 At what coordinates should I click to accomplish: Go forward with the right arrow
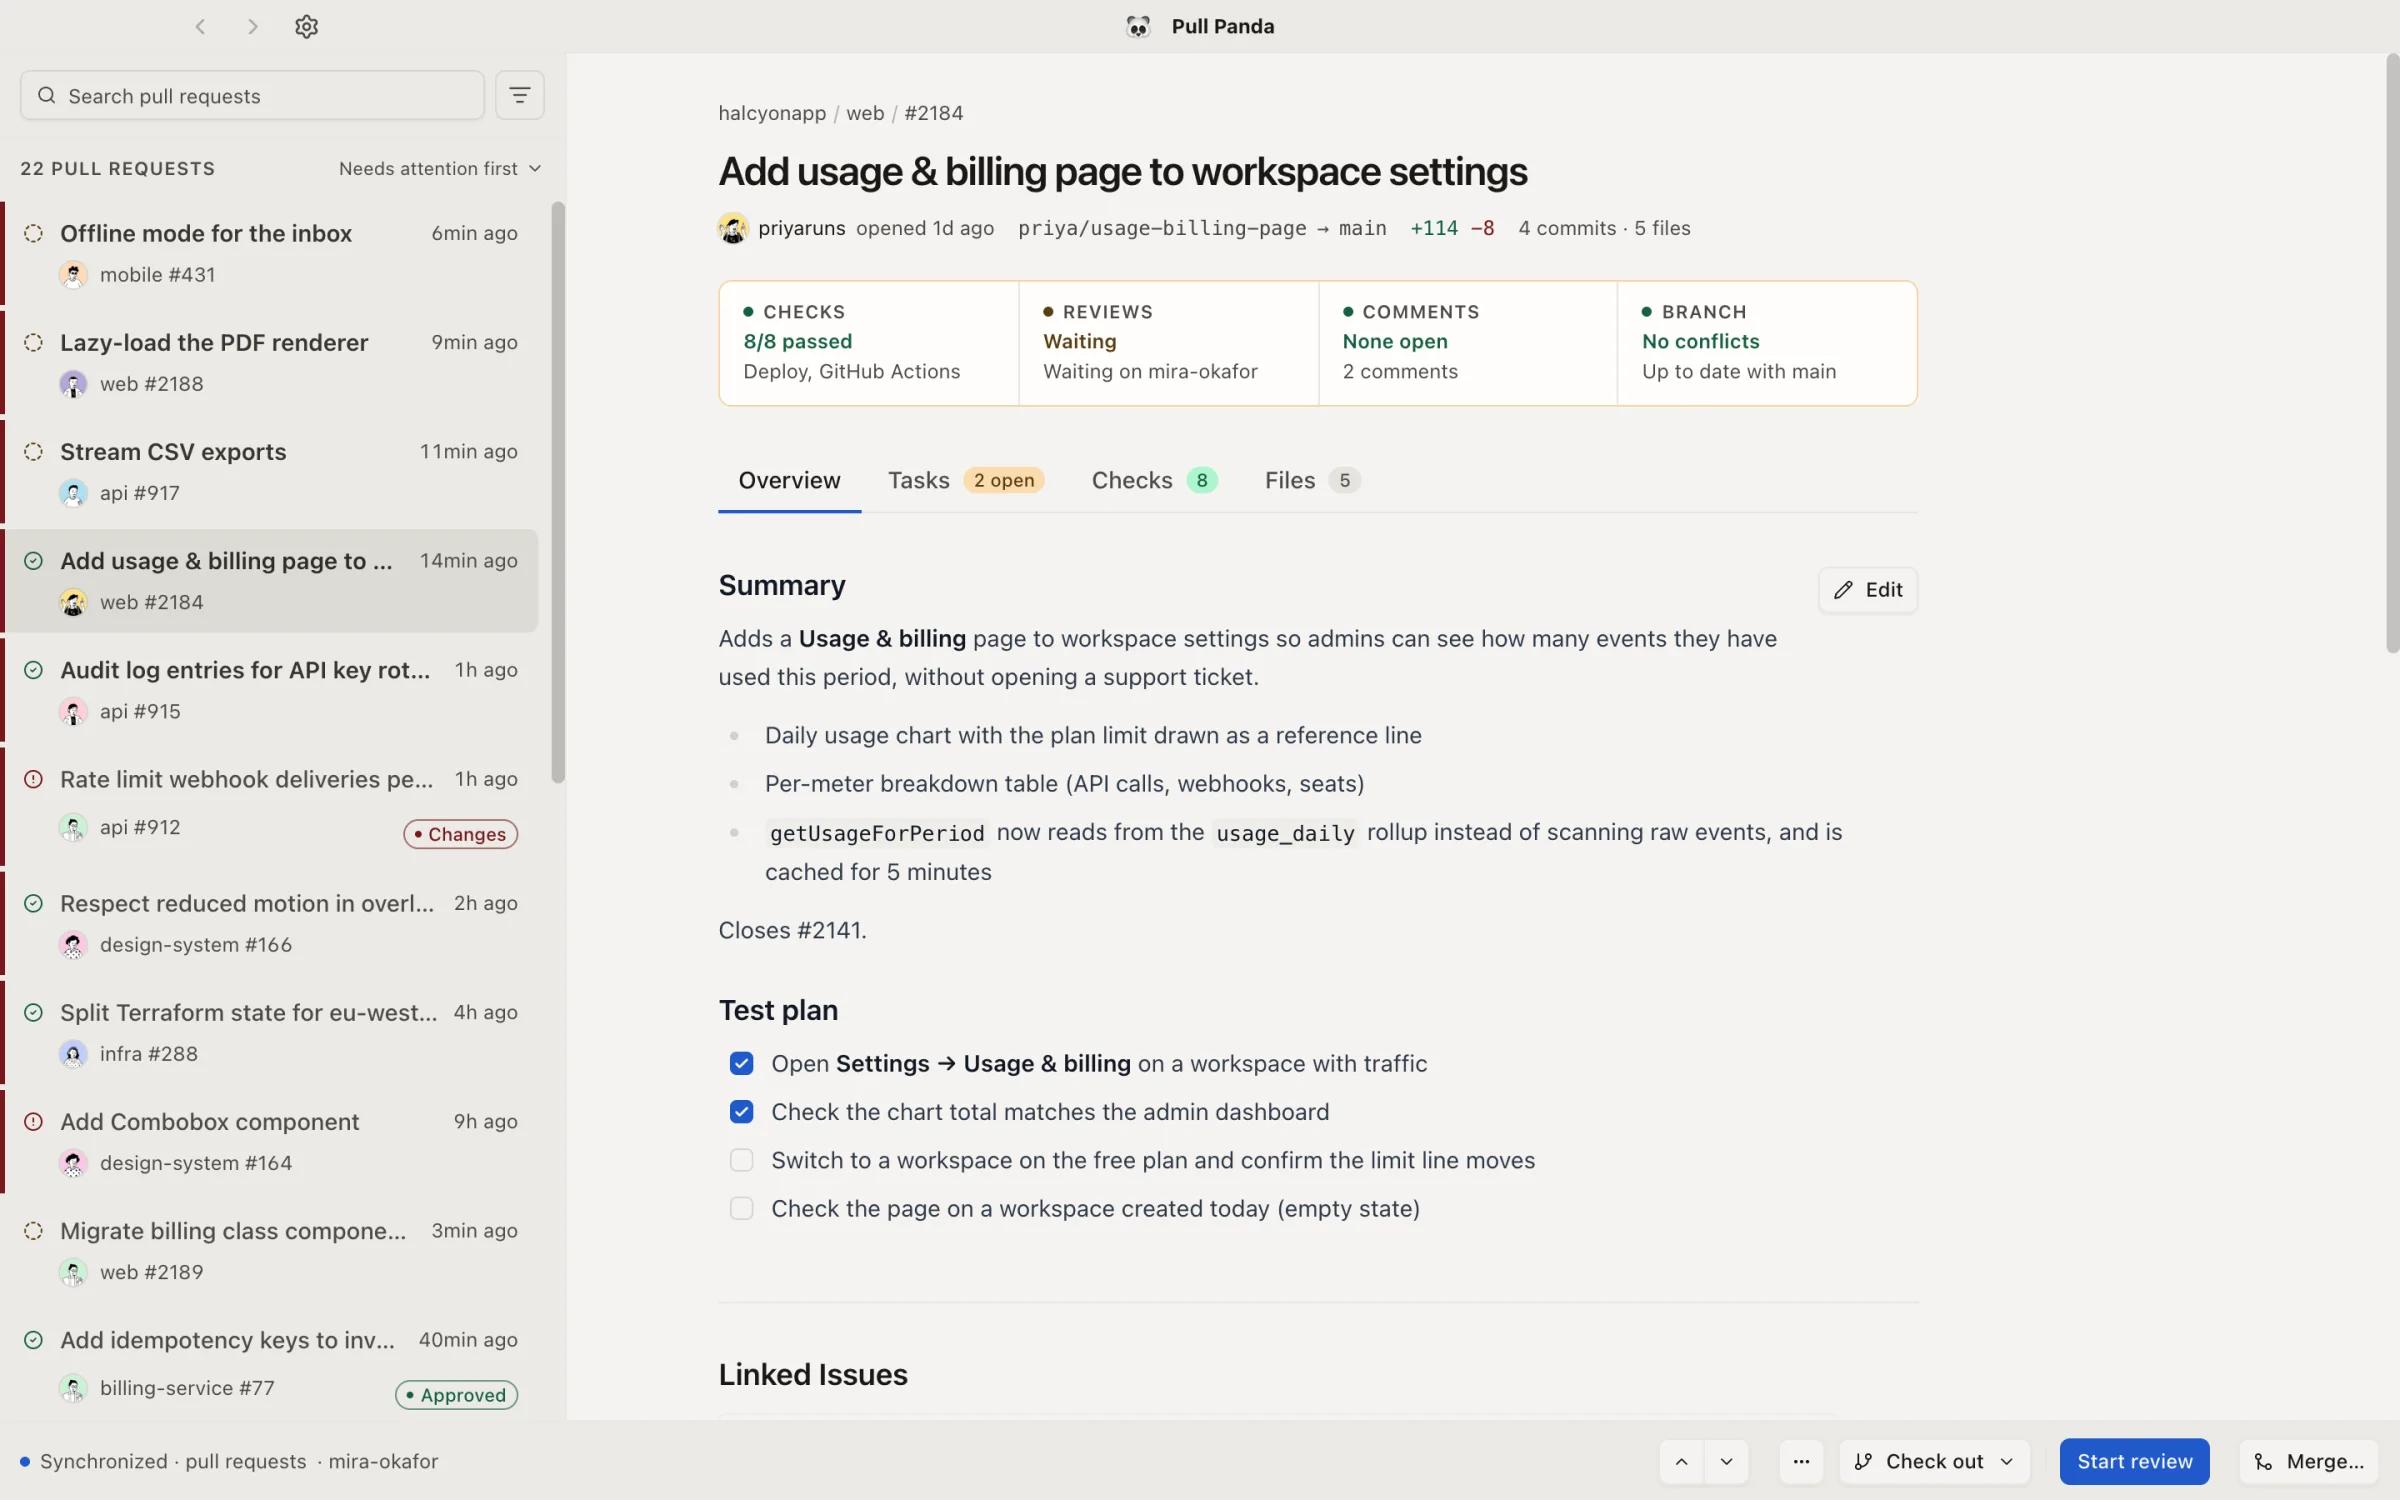tap(253, 27)
